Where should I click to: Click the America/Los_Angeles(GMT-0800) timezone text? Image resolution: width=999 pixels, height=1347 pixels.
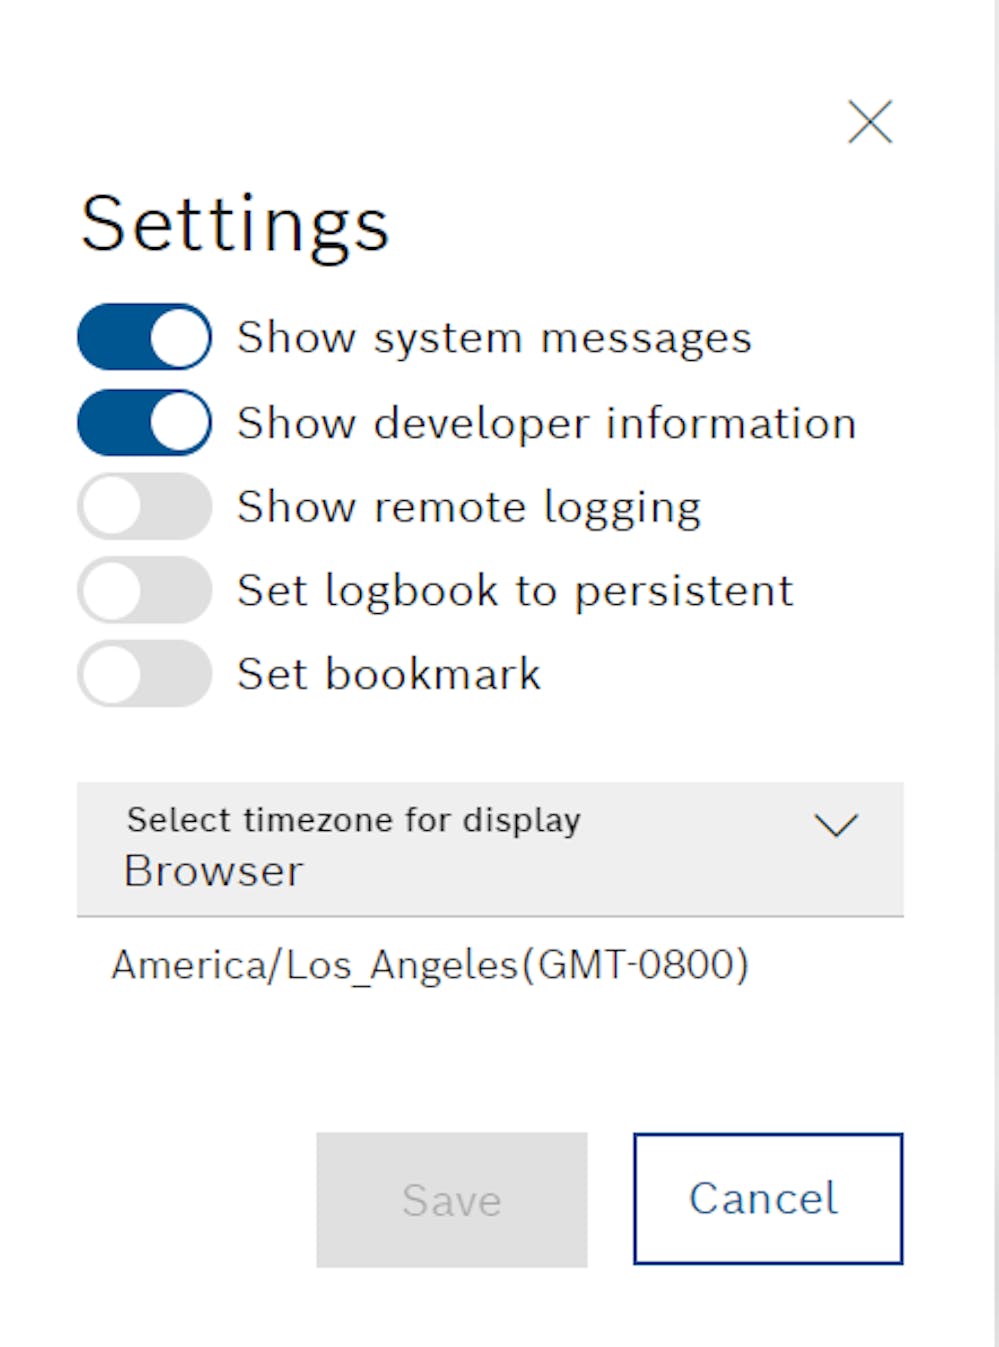(430, 965)
